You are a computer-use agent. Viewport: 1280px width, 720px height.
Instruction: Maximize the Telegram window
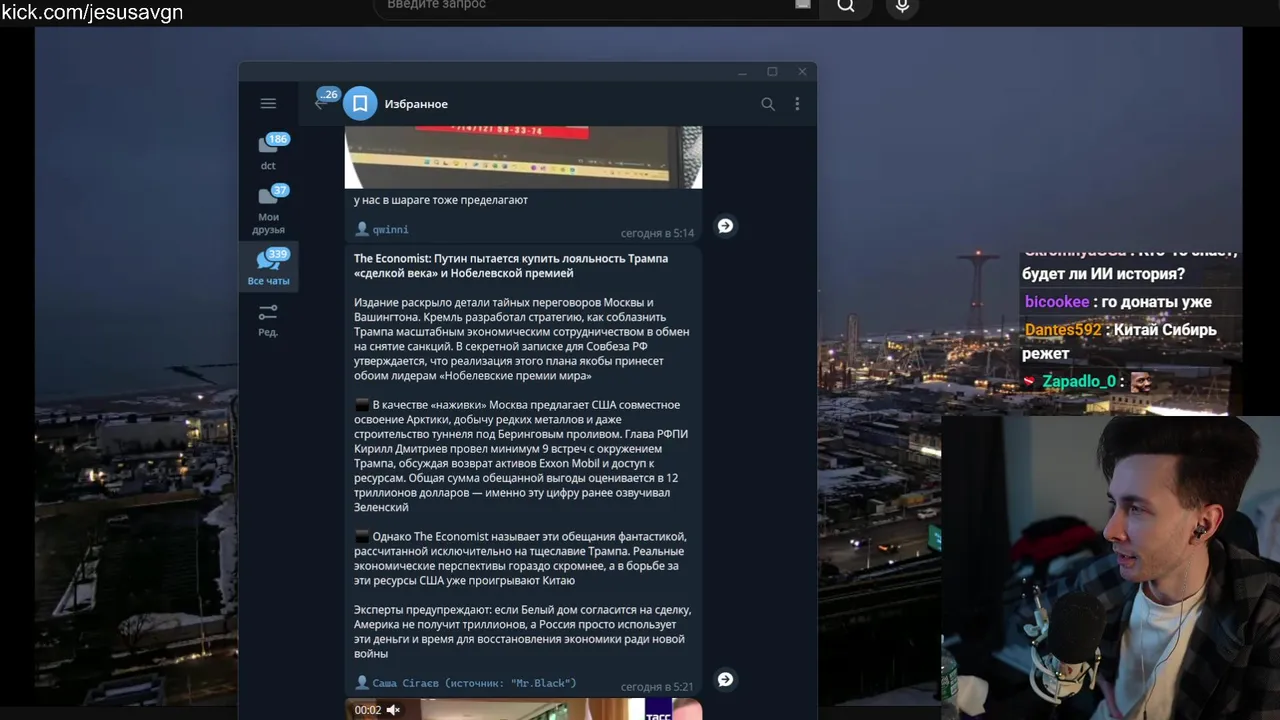tap(772, 72)
